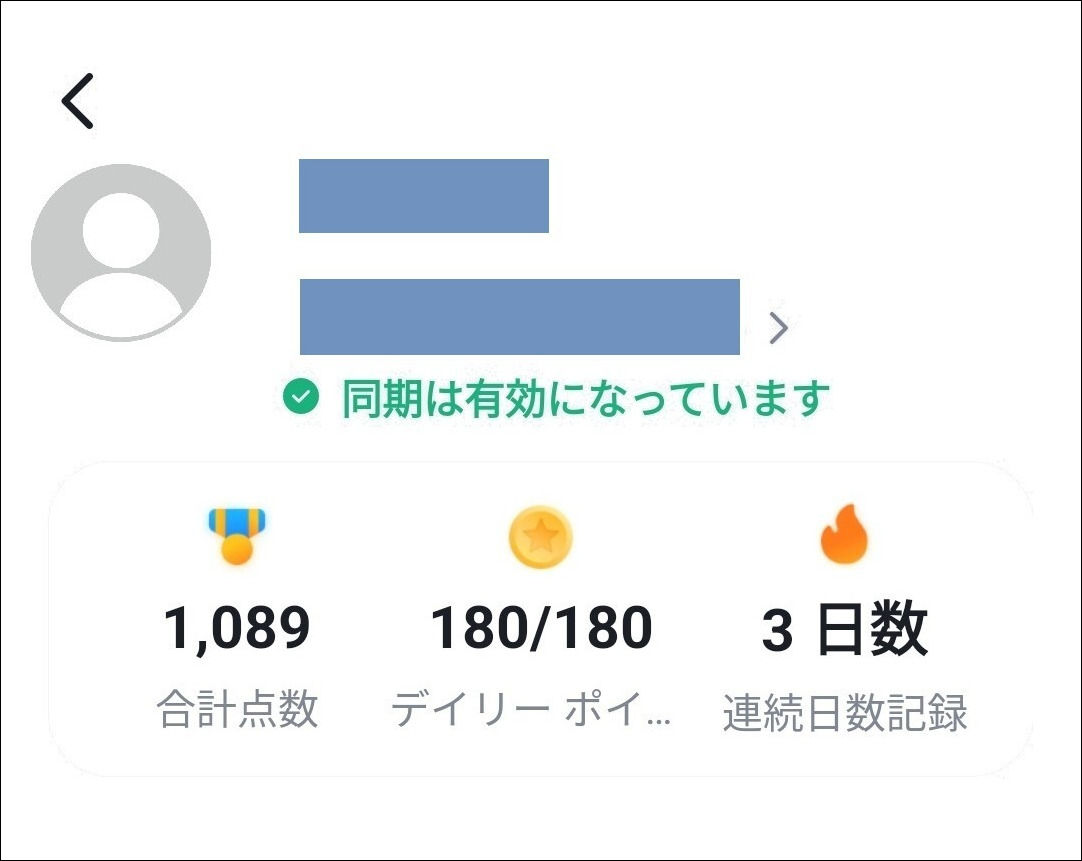Tap the 1,089 total points value
The height and width of the screenshot is (861, 1082).
[237, 628]
